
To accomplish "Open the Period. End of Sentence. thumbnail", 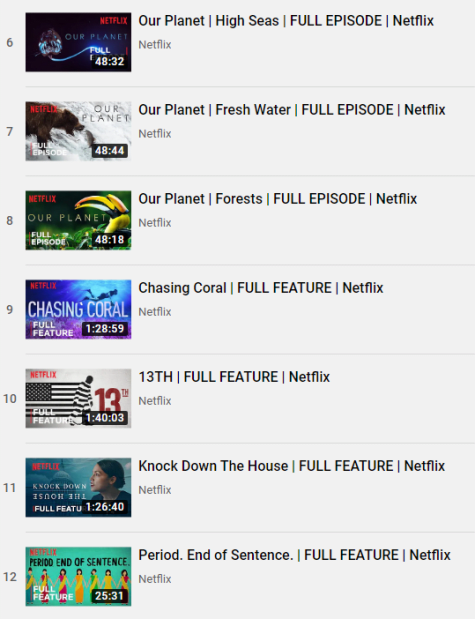I will [x=78, y=576].
